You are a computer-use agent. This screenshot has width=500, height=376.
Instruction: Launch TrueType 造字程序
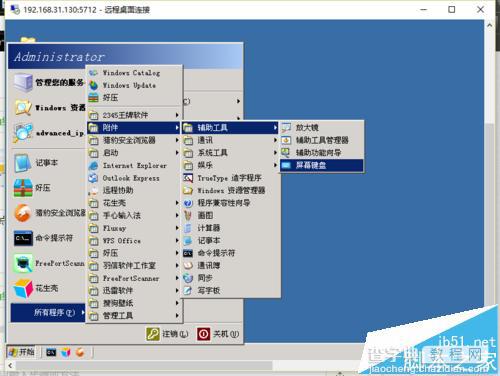(230, 178)
